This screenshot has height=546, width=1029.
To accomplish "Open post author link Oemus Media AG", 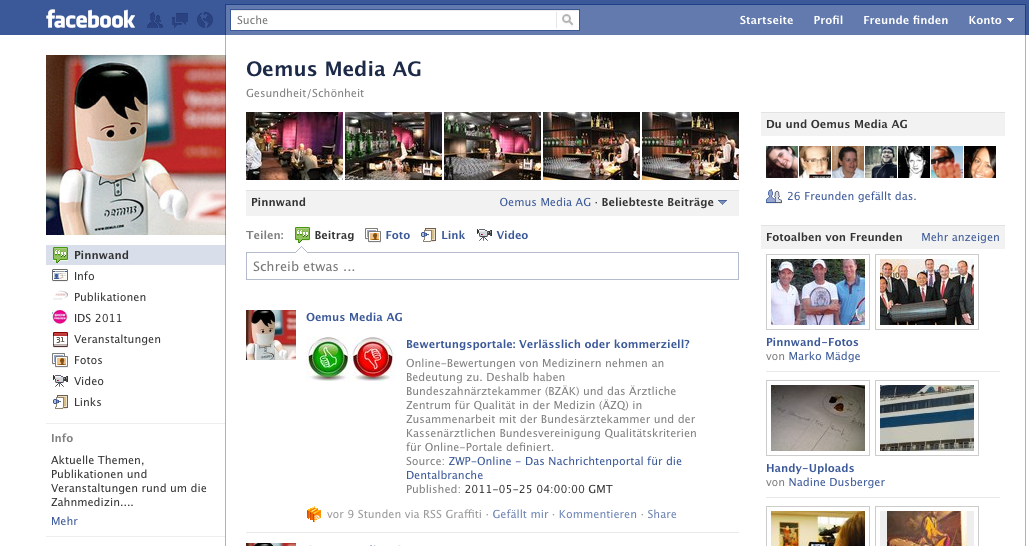I will pyautogui.click(x=354, y=317).
